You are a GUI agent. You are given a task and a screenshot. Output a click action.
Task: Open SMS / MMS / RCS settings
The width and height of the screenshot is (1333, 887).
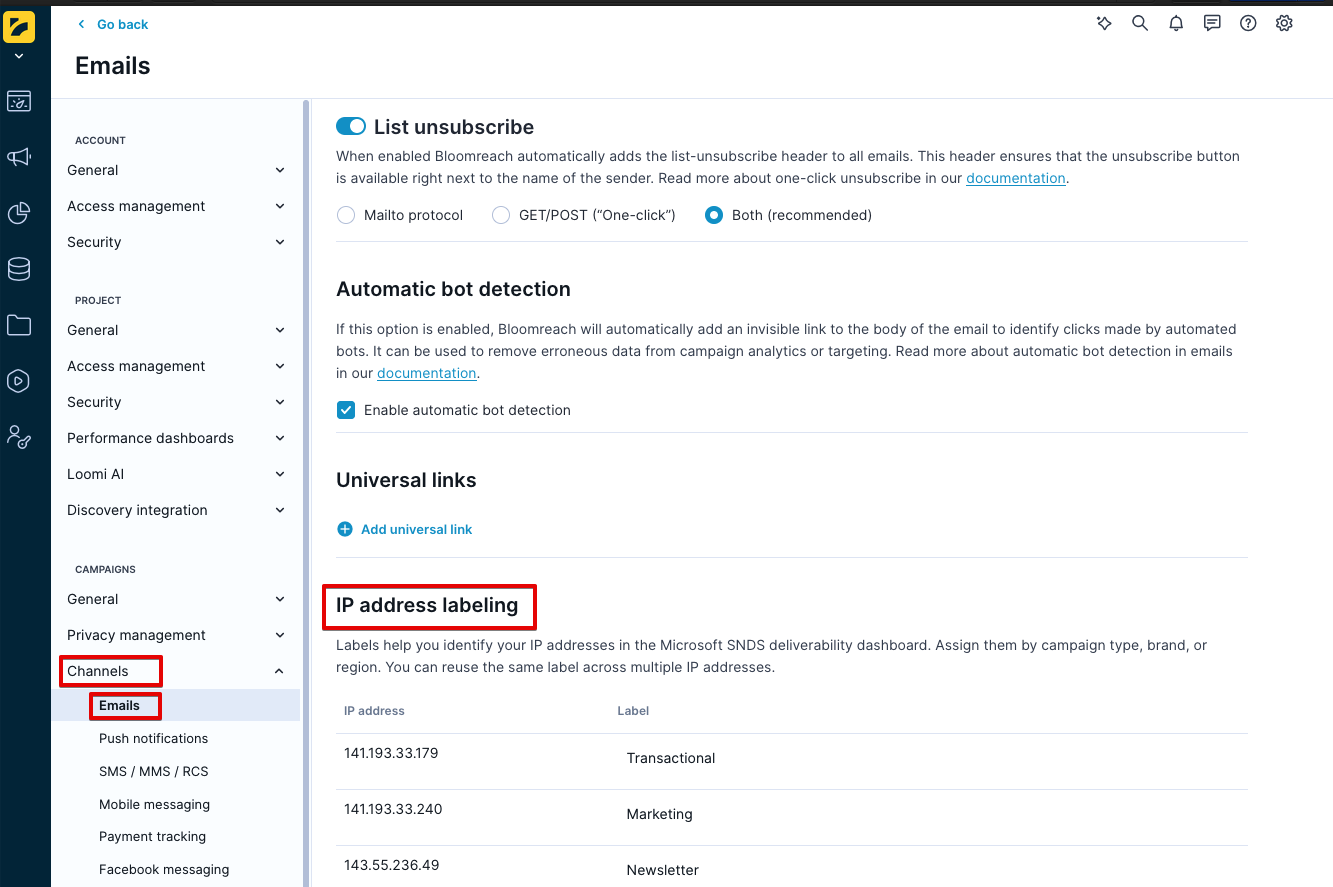click(x=153, y=771)
